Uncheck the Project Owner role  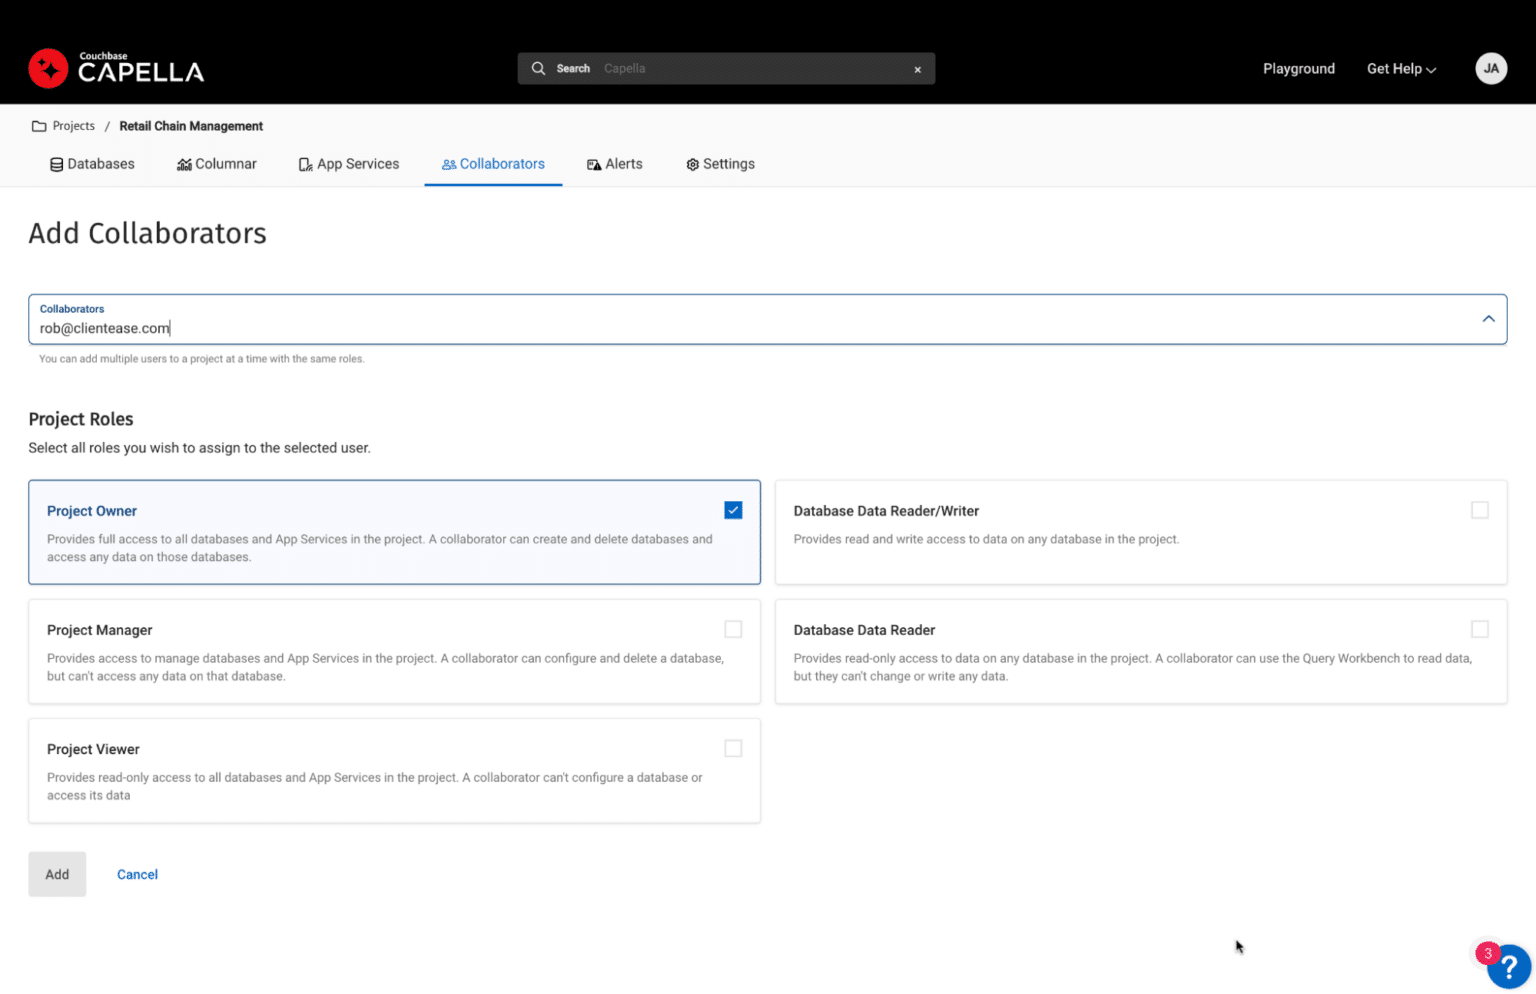point(733,509)
